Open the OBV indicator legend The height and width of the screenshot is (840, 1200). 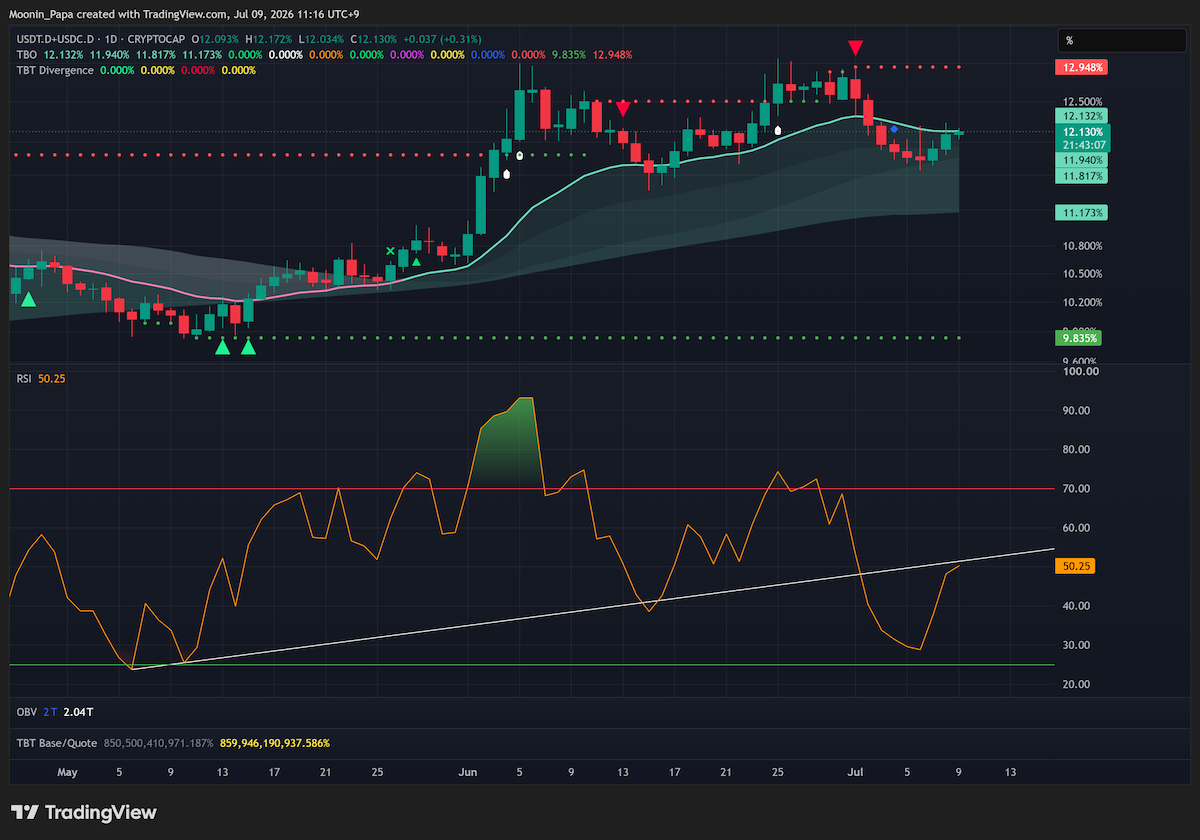[27, 711]
